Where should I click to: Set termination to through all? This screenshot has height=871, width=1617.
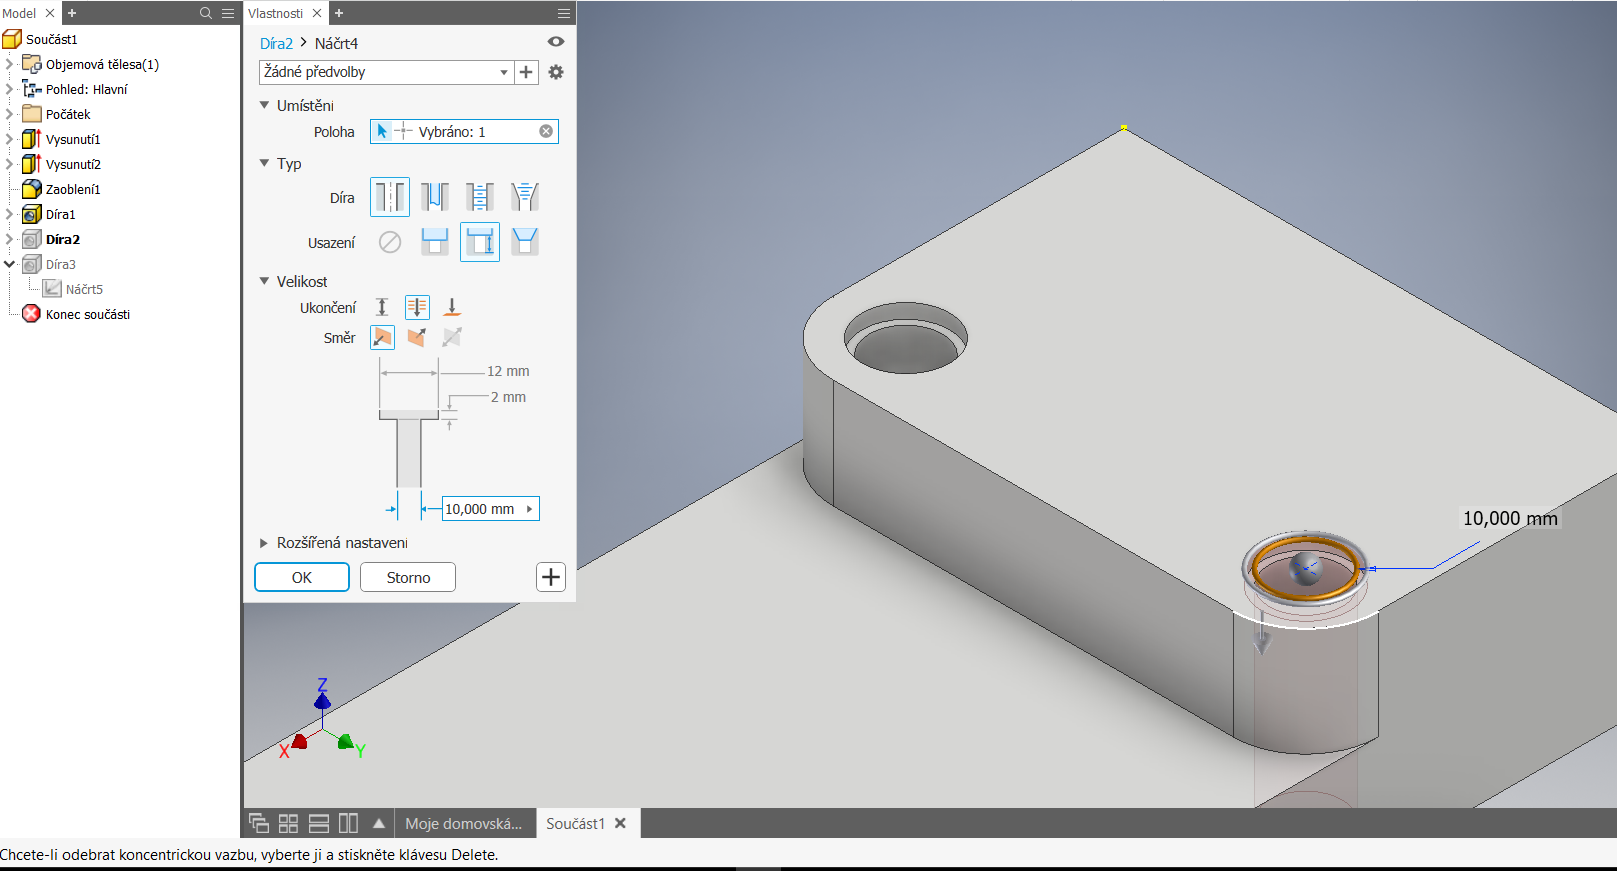click(x=417, y=307)
